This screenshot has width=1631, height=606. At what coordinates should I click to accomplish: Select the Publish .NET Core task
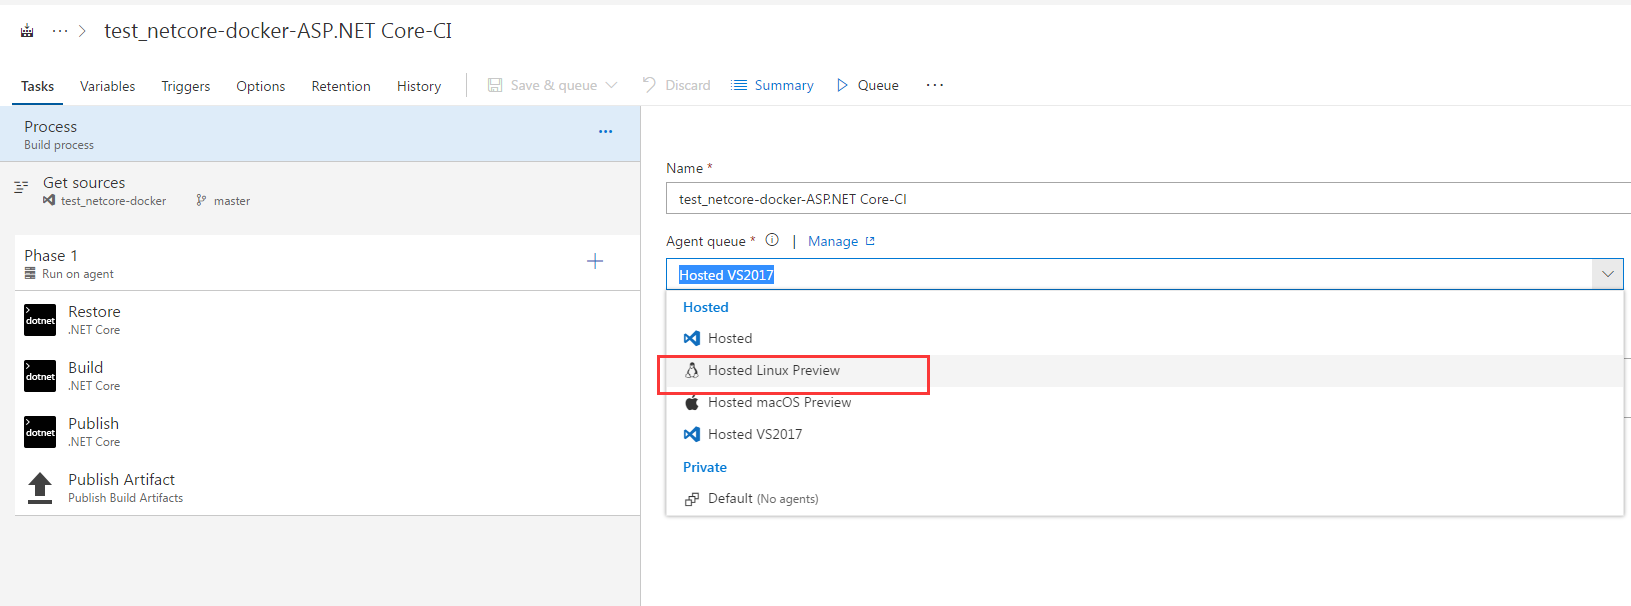pos(327,432)
